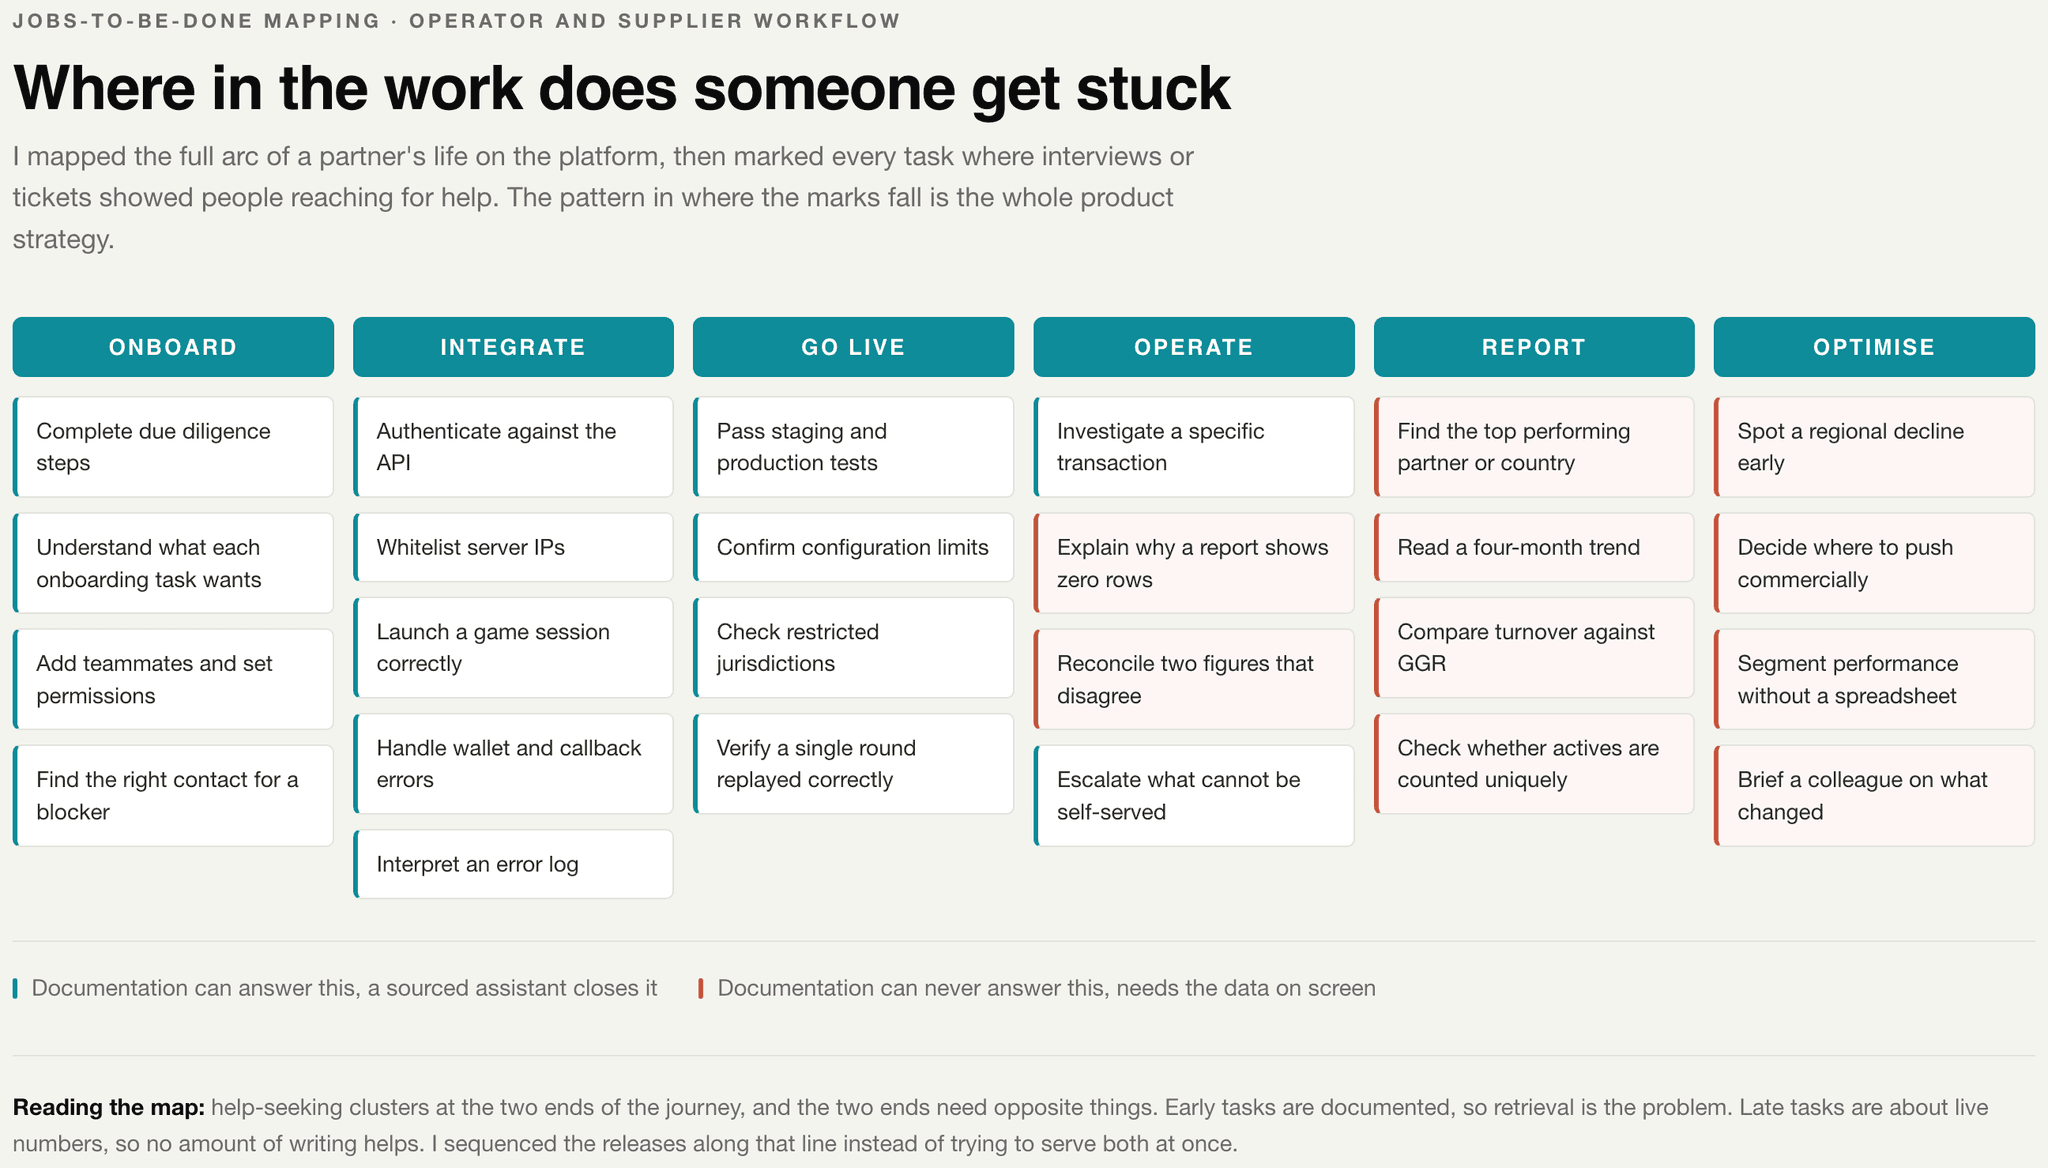Viewport: 2048px width, 1168px height.
Task: Select the Authenticate against the API card
Action: [x=513, y=447]
